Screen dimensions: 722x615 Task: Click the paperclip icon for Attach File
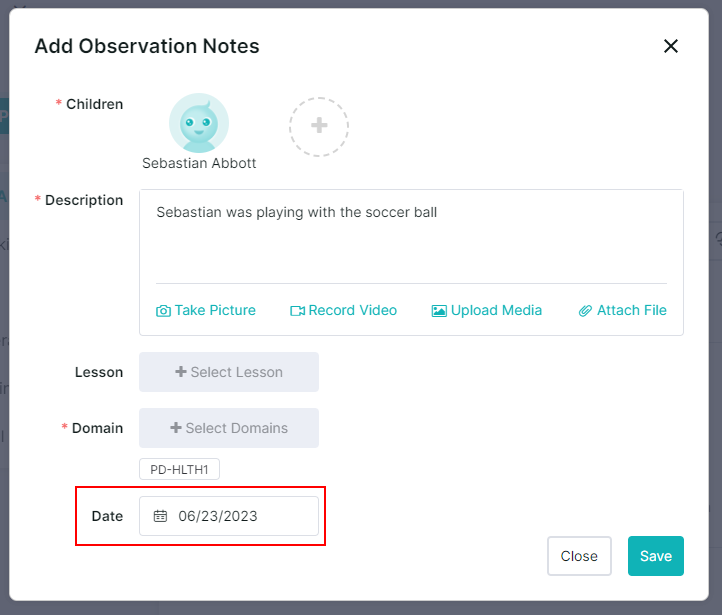585,311
